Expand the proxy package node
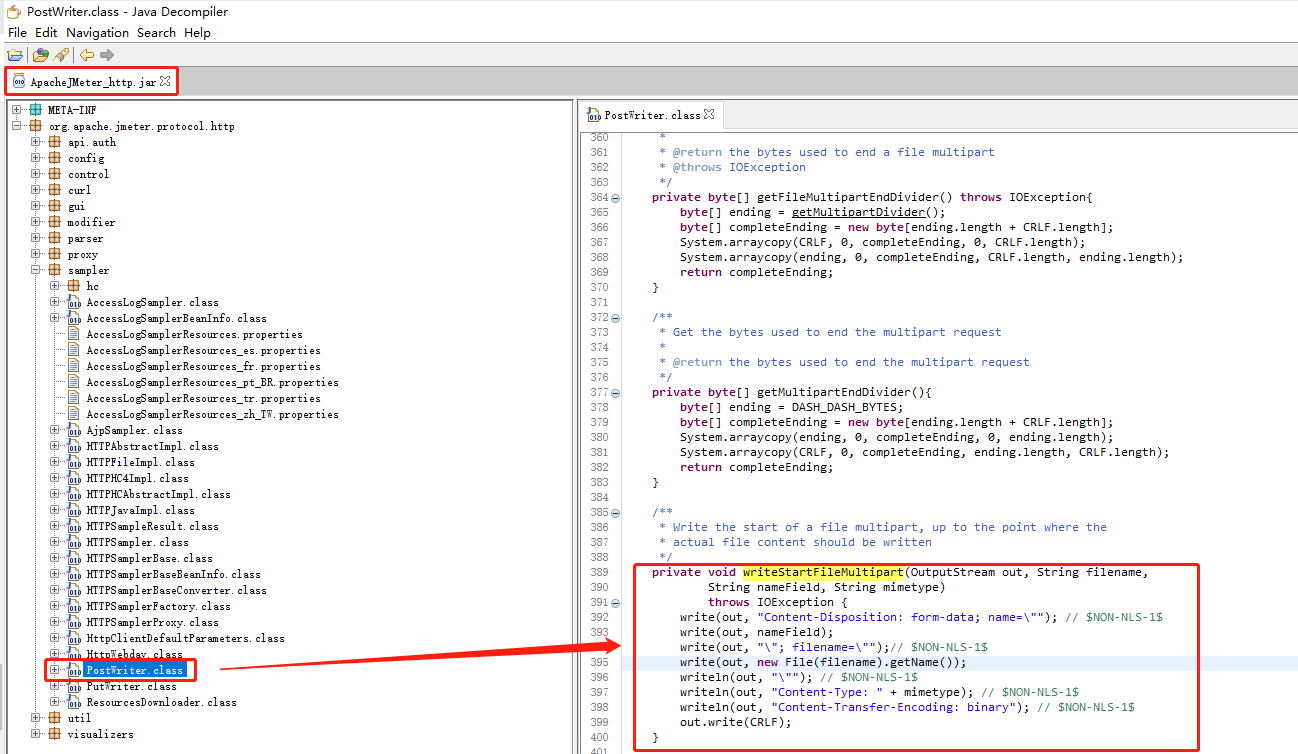Image resolution: width=1298 pixels, height=754 pixels. pyautogui.click(x=36, y=254)
